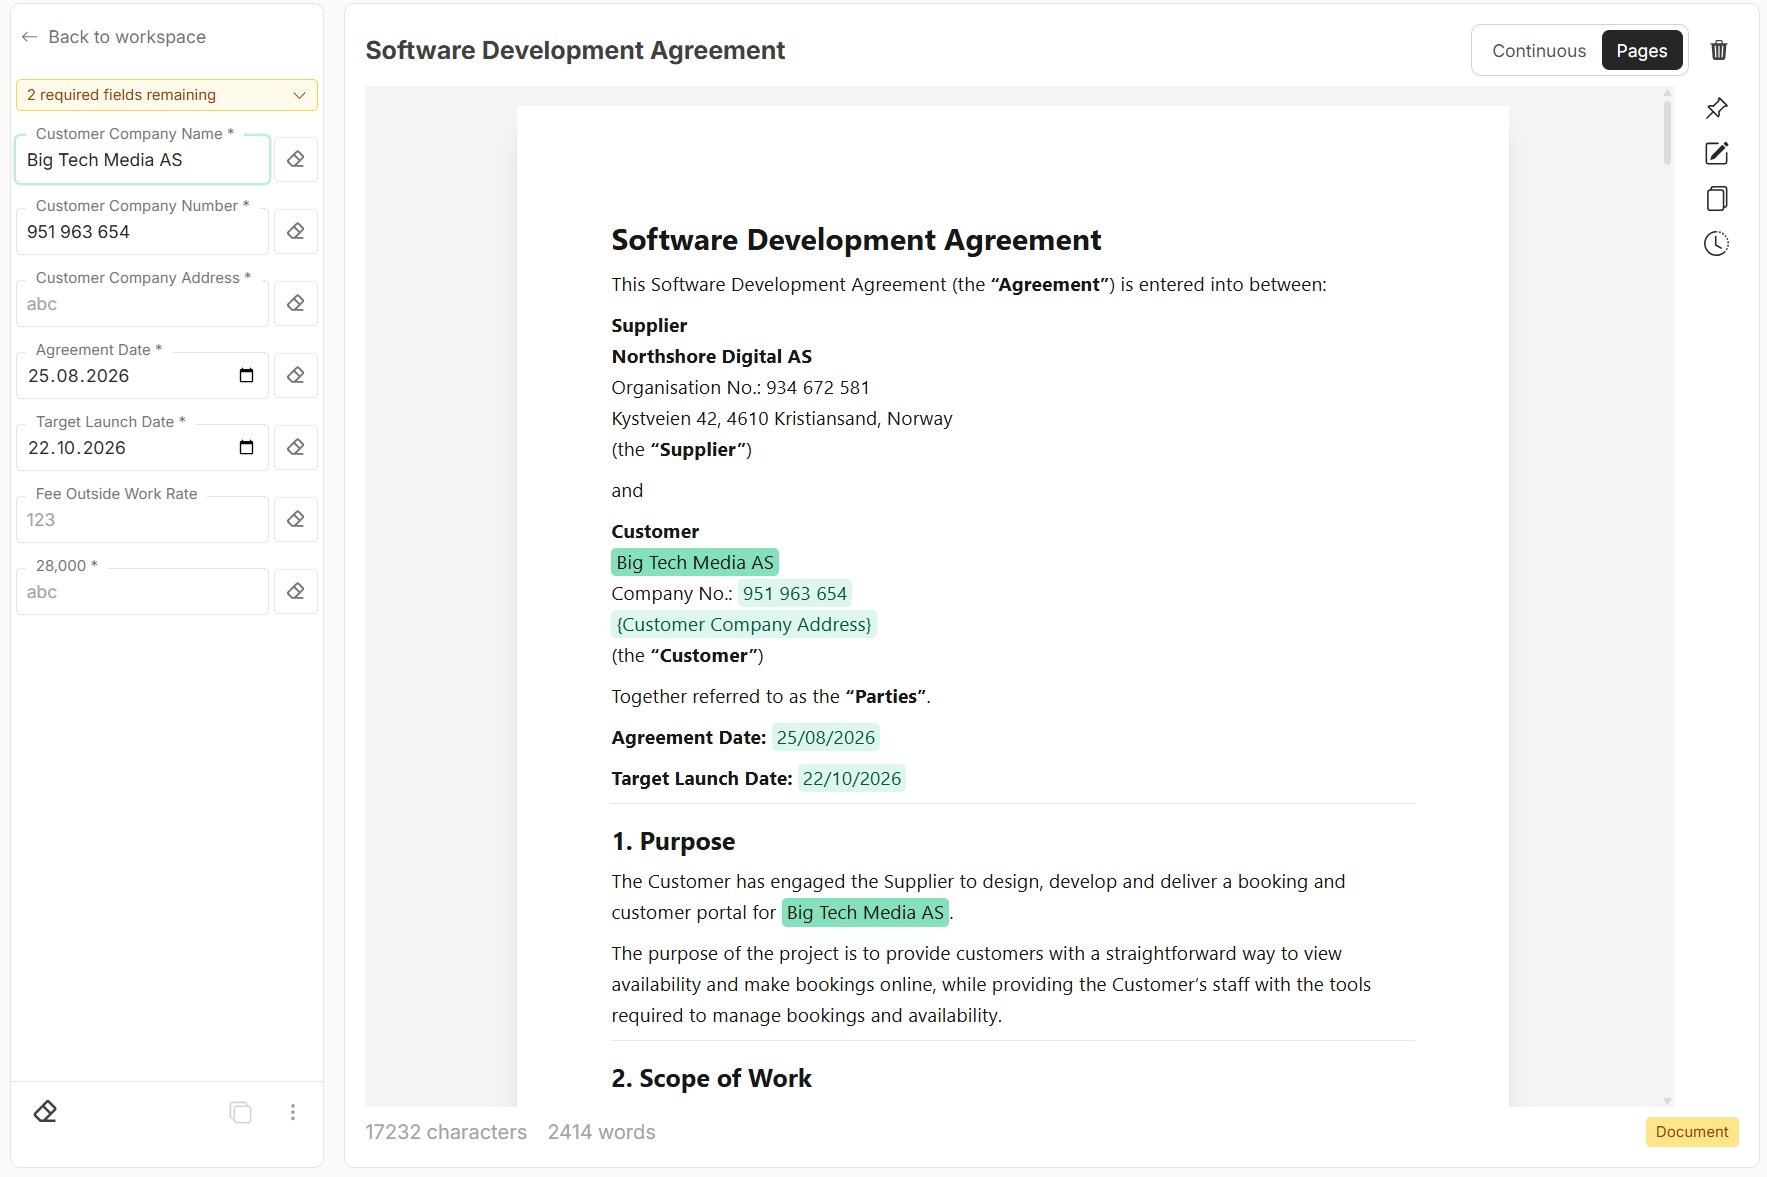
Task: Click the Agreement Date input field
Action: (143, 376)
